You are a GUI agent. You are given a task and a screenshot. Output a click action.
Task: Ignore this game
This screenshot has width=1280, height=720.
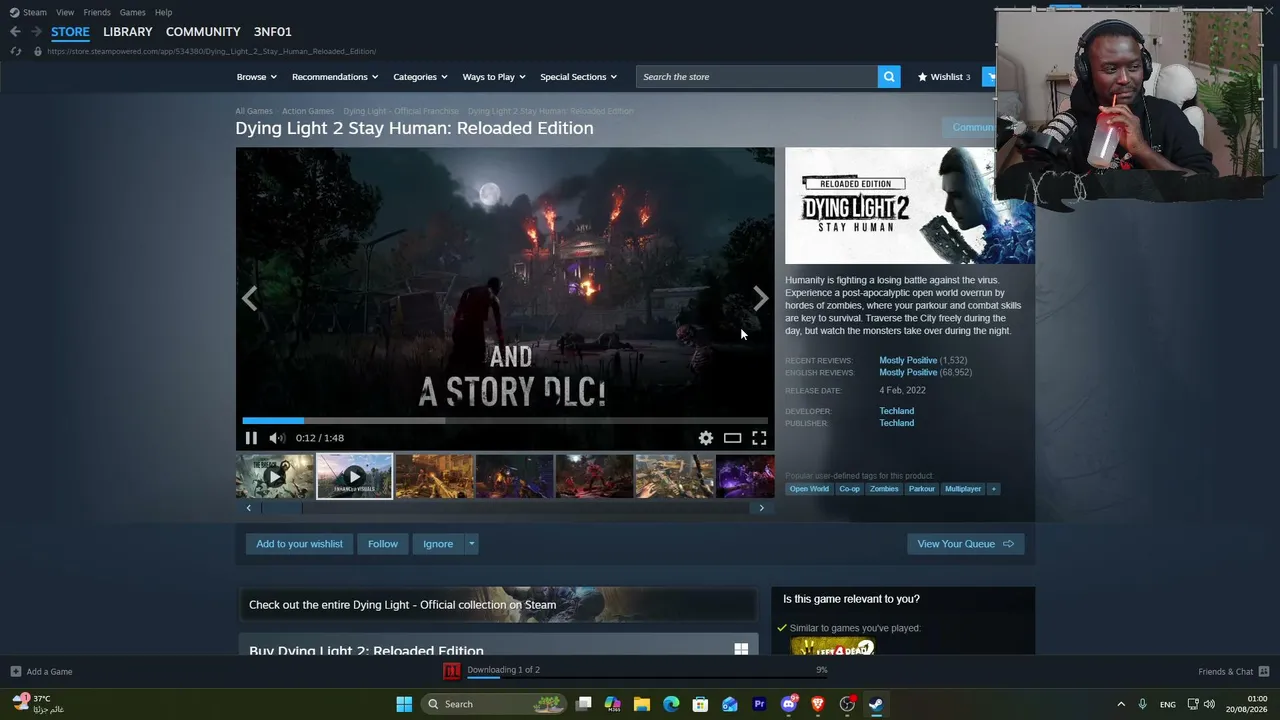[x=438, y=544]
